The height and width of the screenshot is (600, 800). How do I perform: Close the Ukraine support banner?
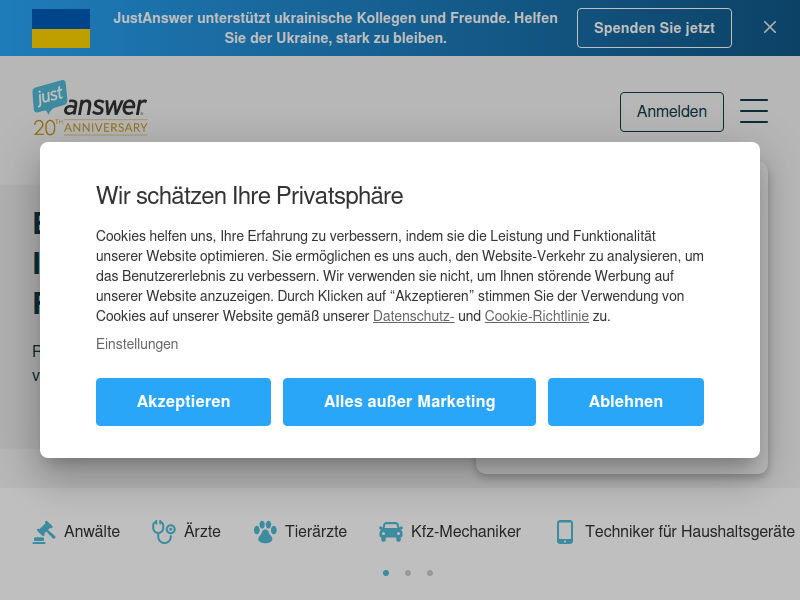pos(770,28)
